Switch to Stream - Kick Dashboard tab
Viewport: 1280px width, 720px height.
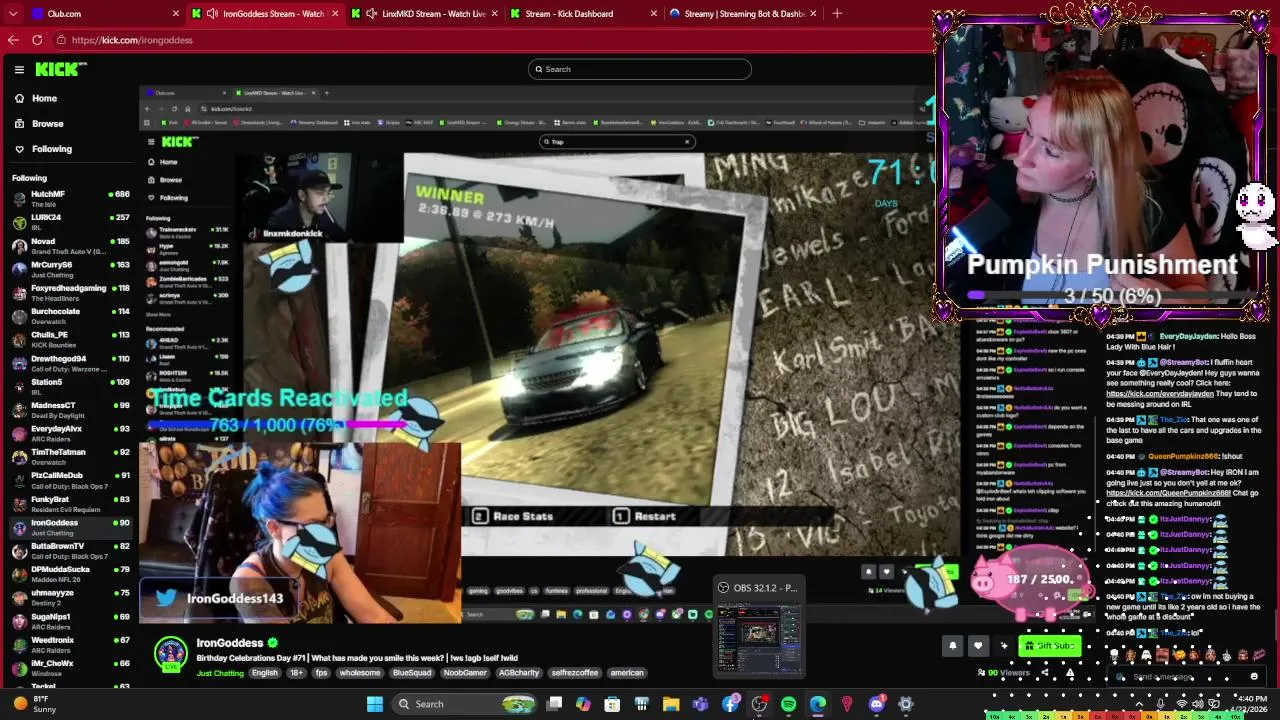[x=583, y=14]
